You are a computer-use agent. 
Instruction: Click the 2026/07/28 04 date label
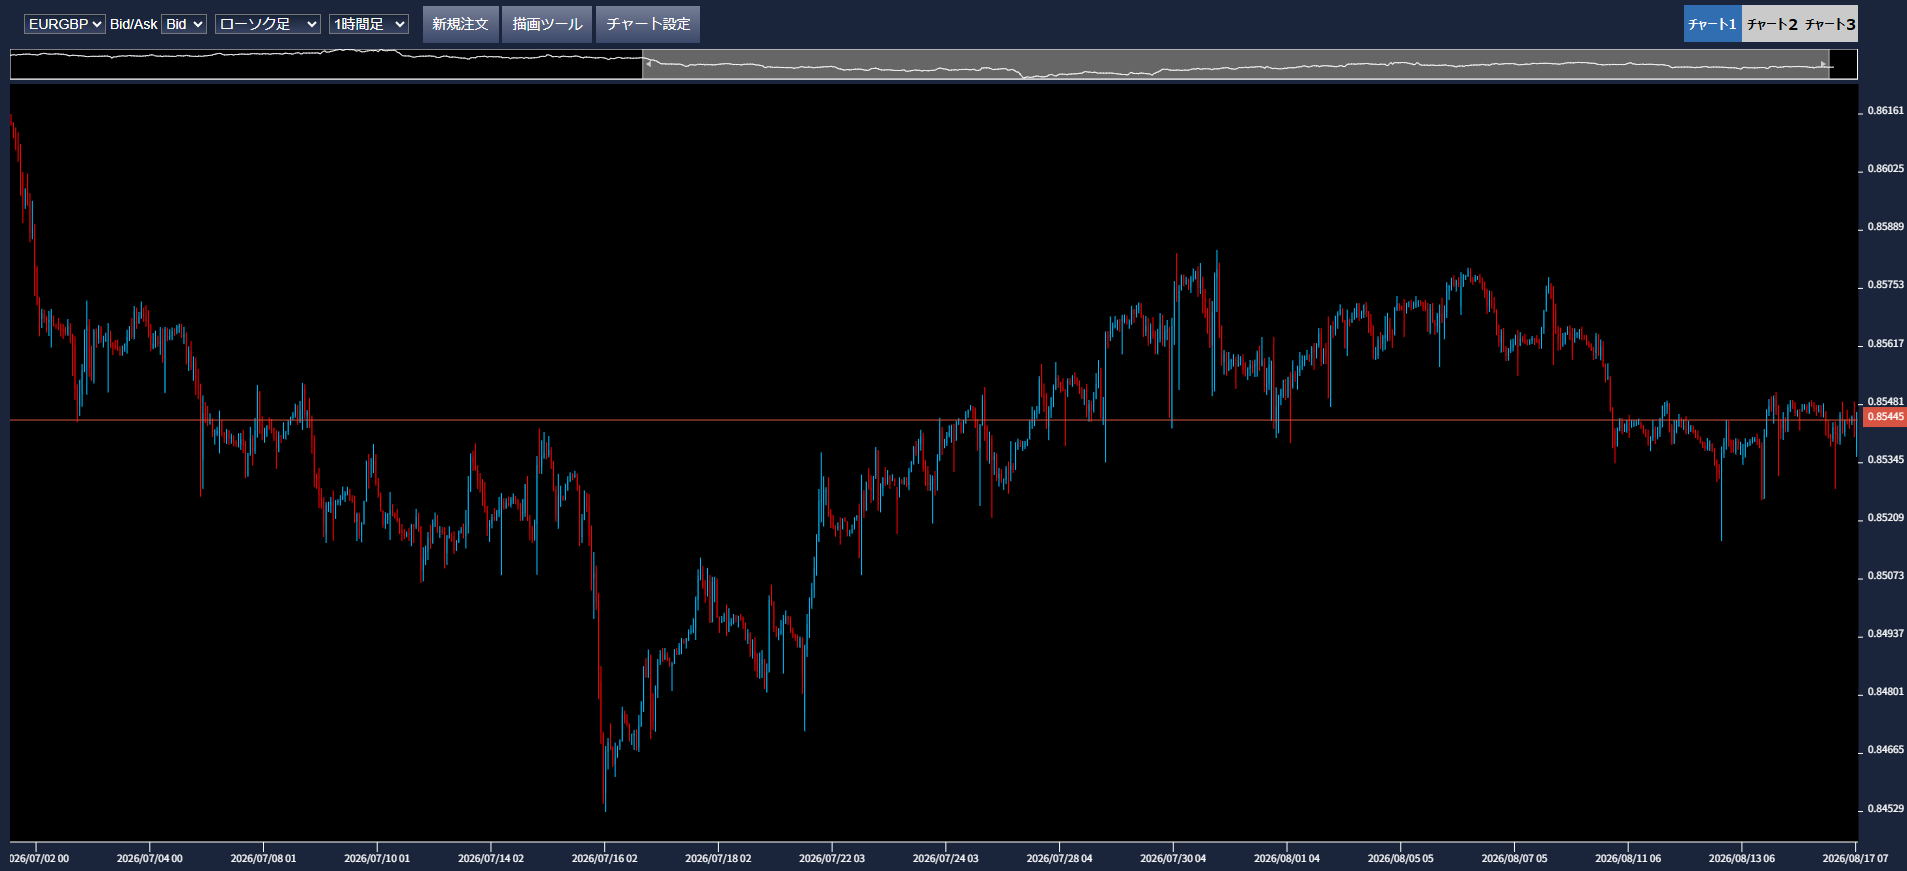click(x=1059, y=859)
